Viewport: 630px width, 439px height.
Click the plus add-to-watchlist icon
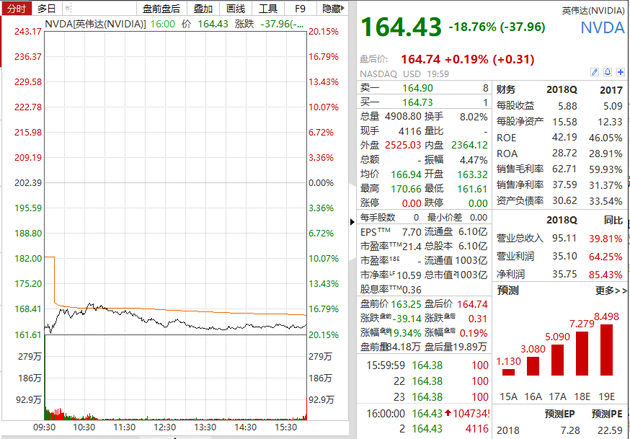pyautogui.click(x=620, y=72)
